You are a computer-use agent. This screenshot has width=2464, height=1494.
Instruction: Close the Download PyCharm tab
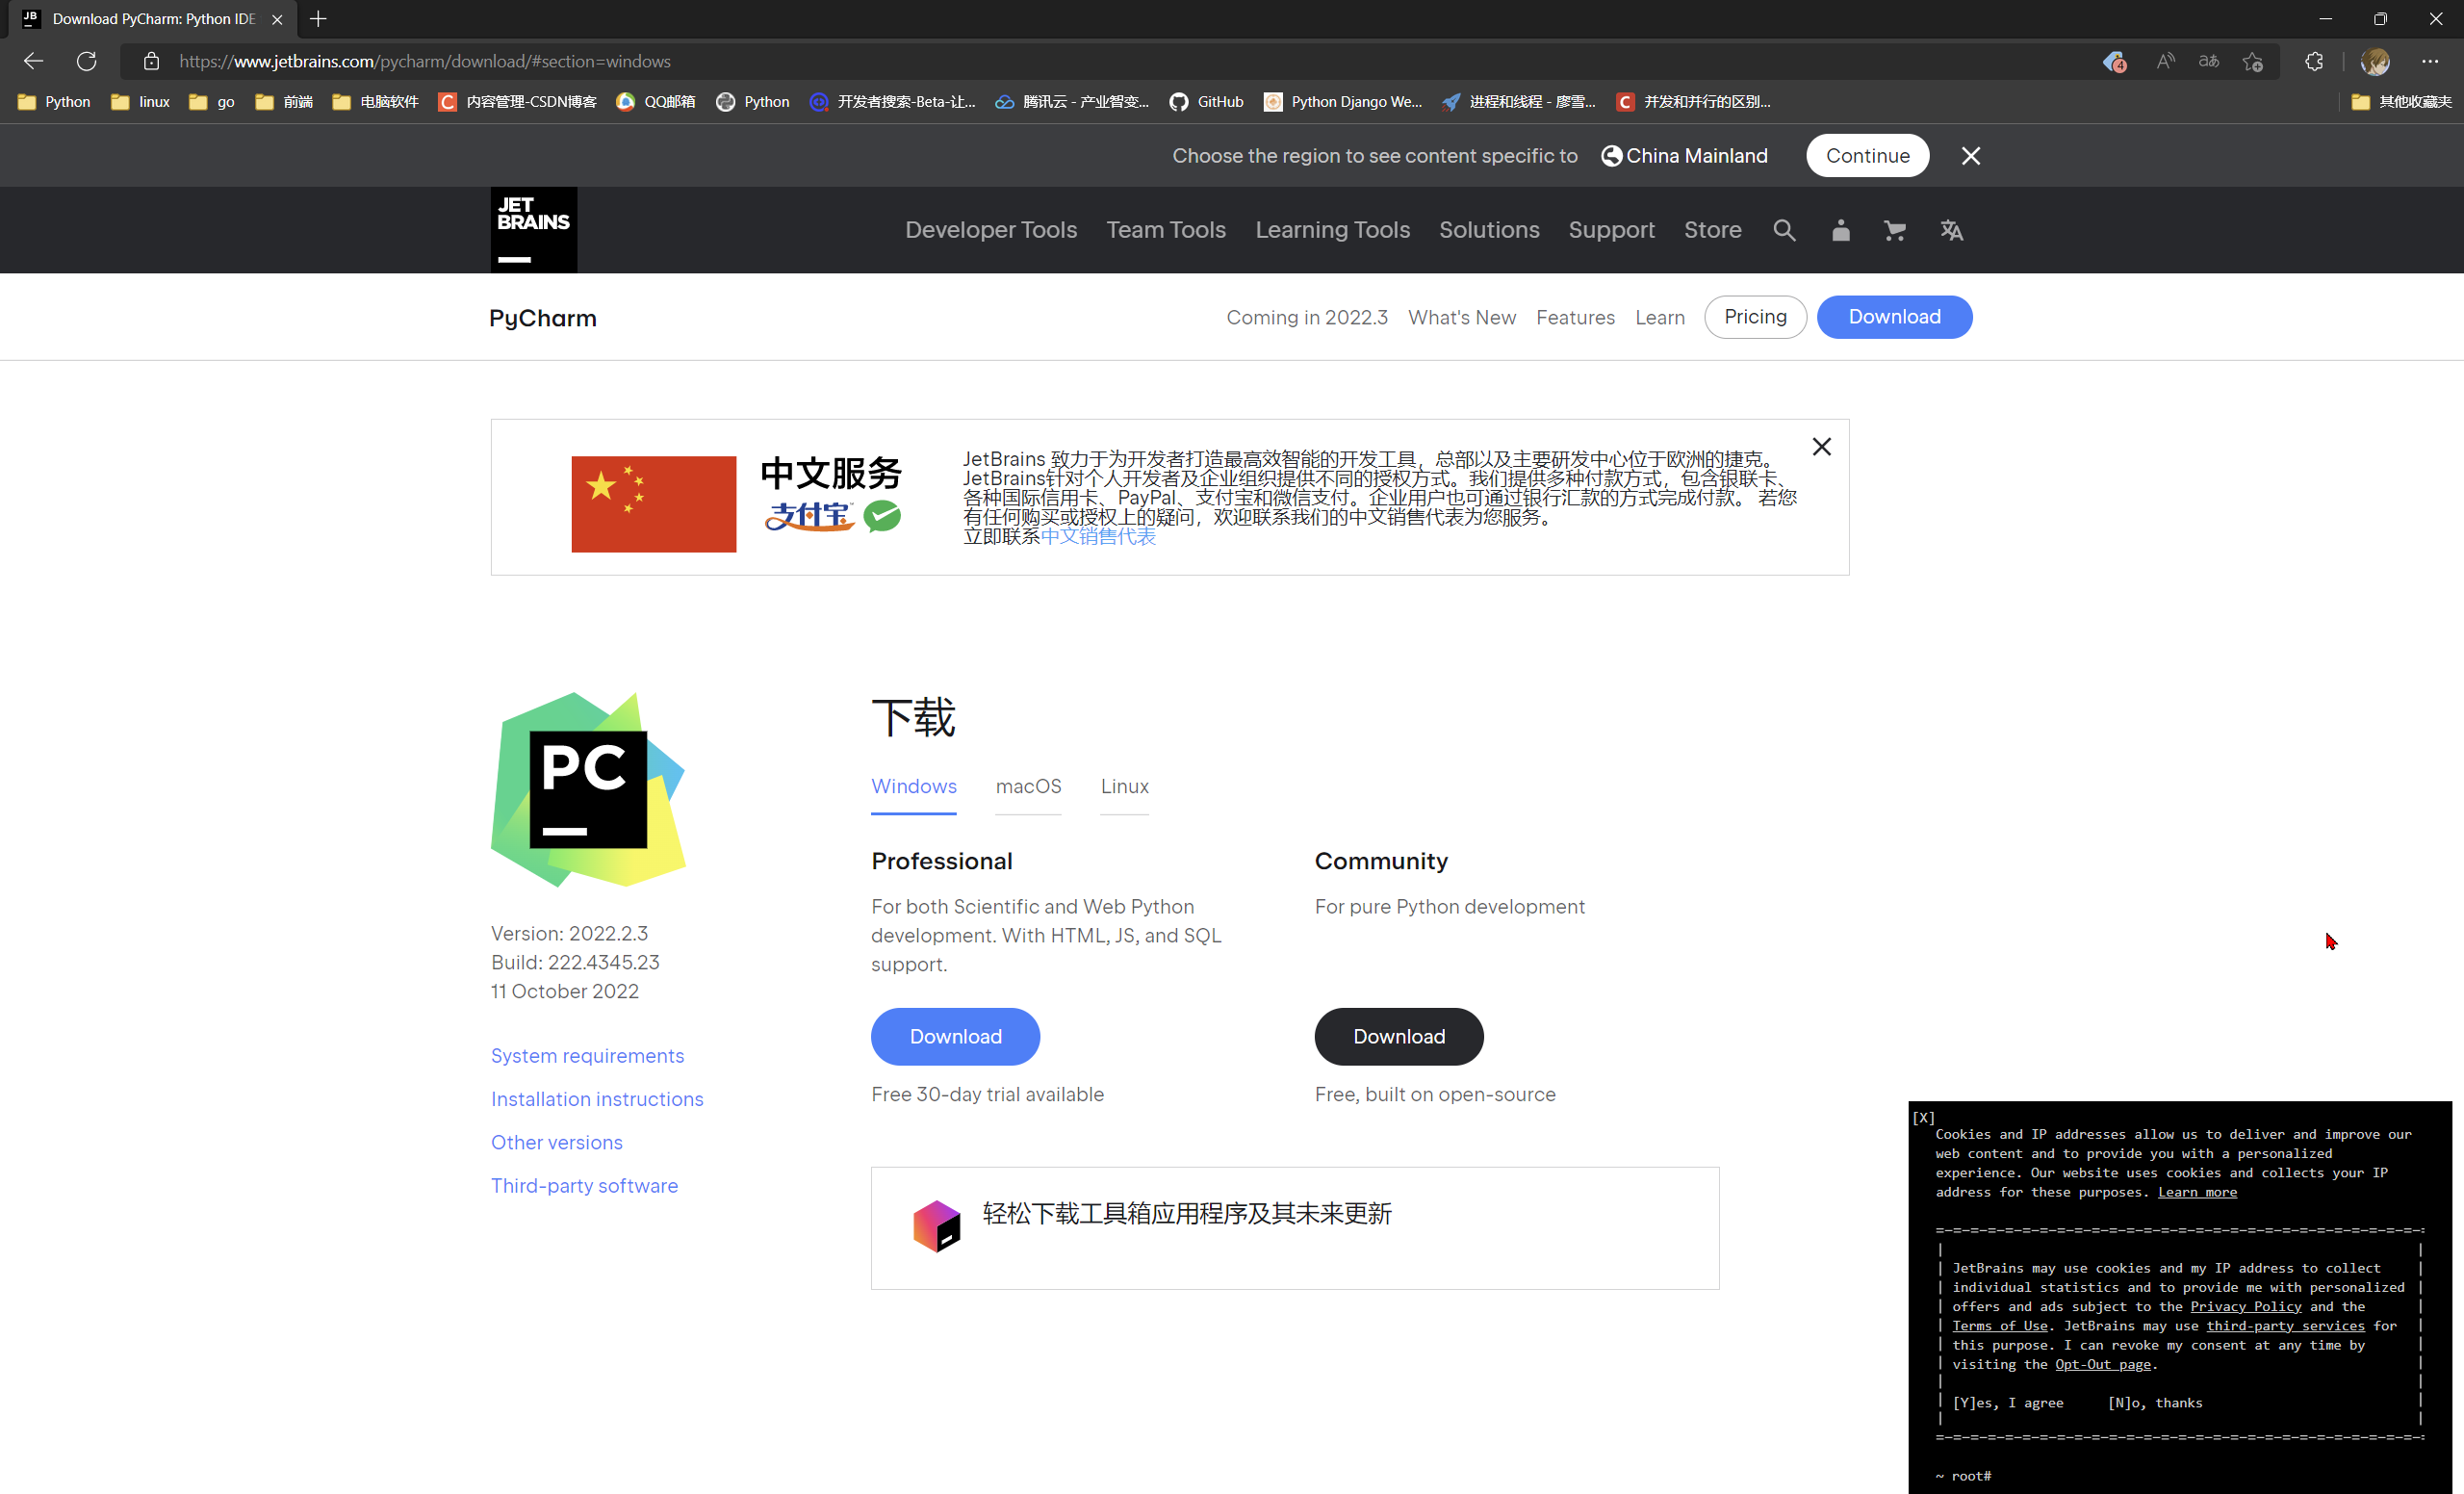pyautogui.click(x=277, y=19)
